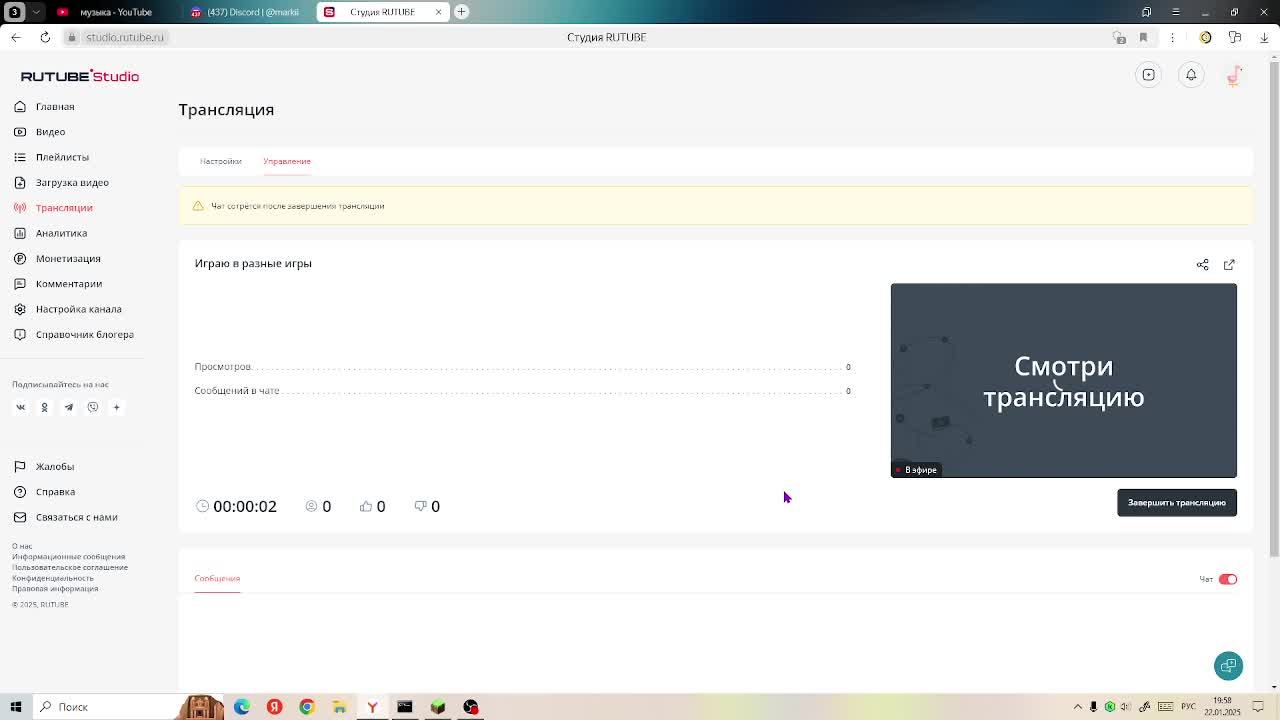Open broadcast in new window icon
Image resolution: width=1280 pixels, height=720 pixels.
[x=1229, y=265]
